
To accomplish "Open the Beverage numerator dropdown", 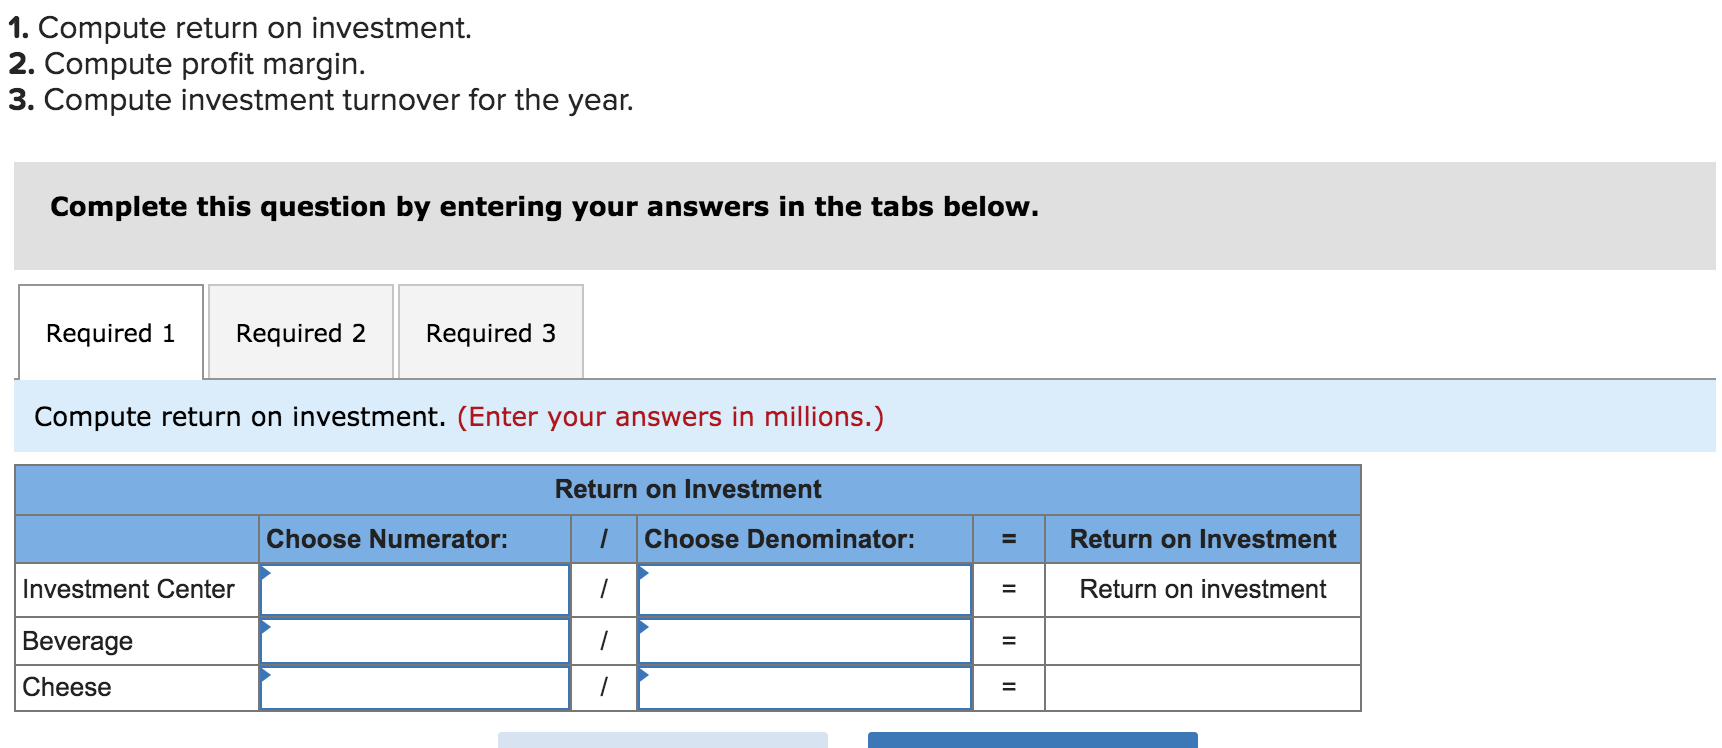I will 414,640.
